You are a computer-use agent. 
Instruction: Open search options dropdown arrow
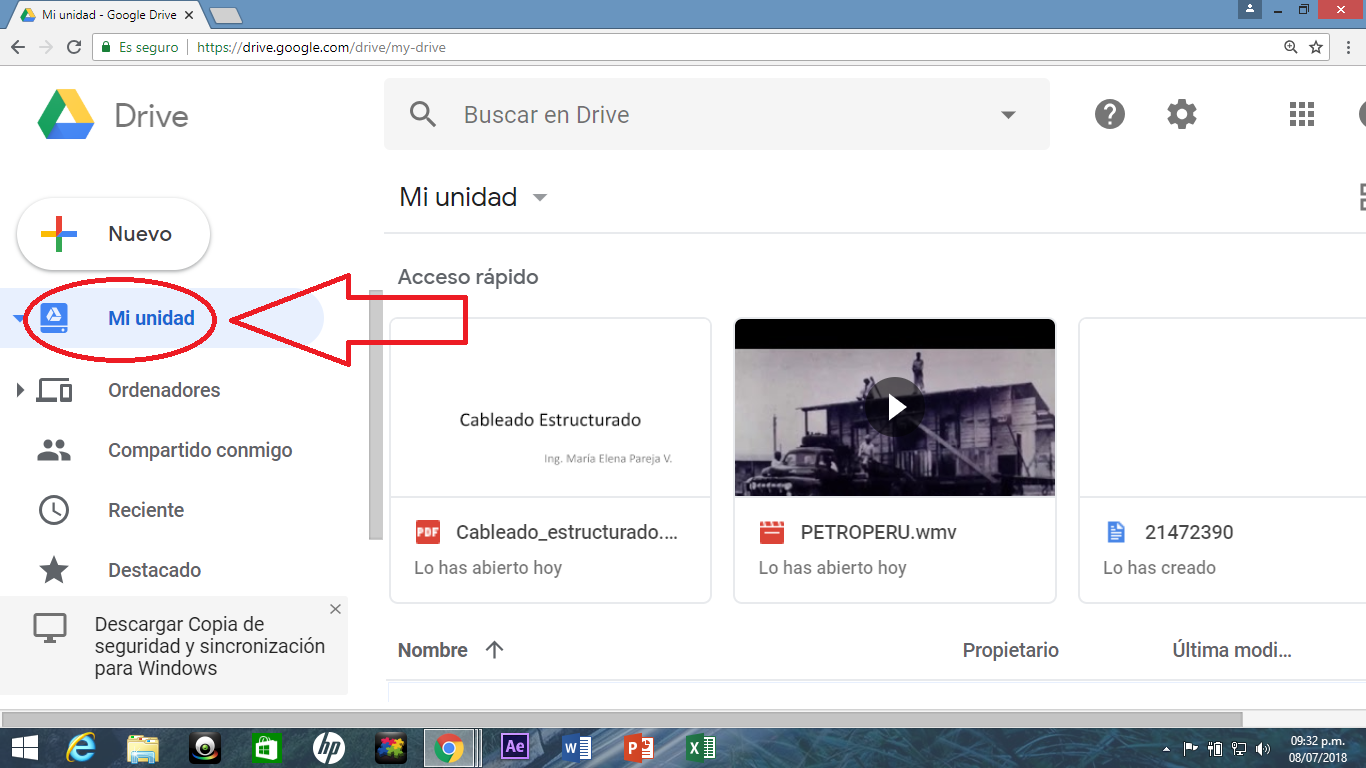tap(1008, 114)
